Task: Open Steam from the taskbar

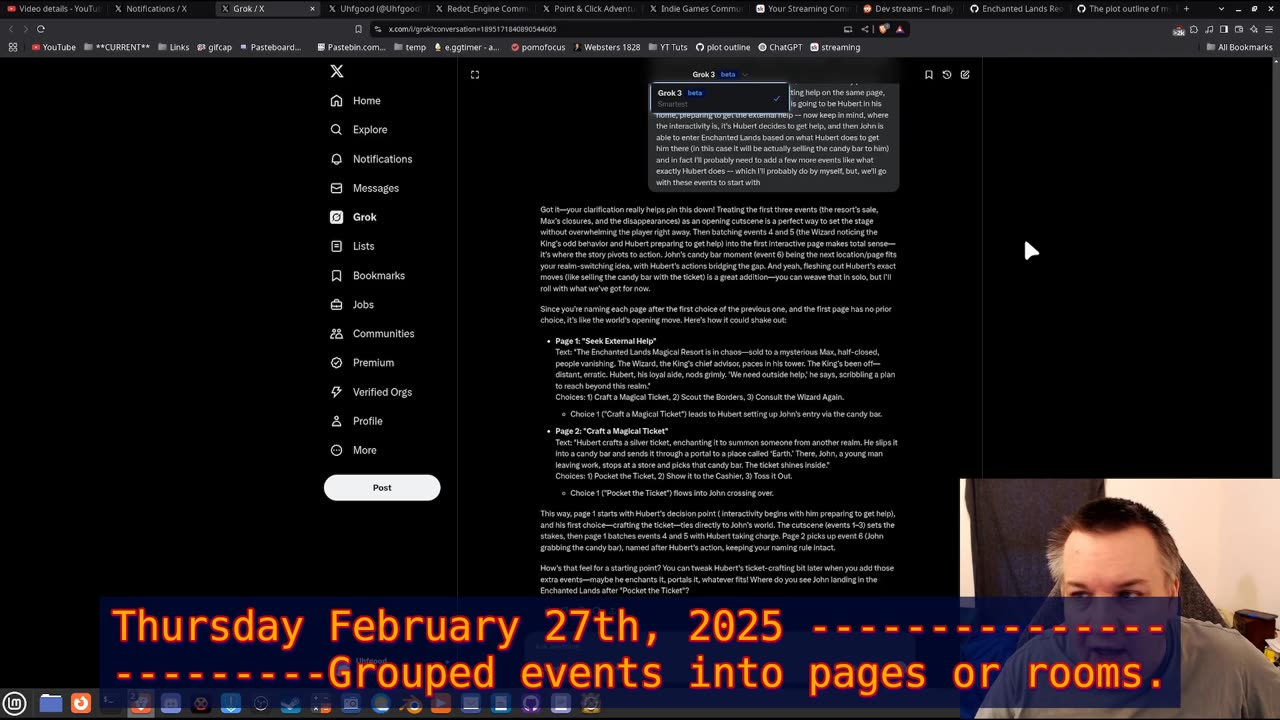Action: tap(290, 703)
